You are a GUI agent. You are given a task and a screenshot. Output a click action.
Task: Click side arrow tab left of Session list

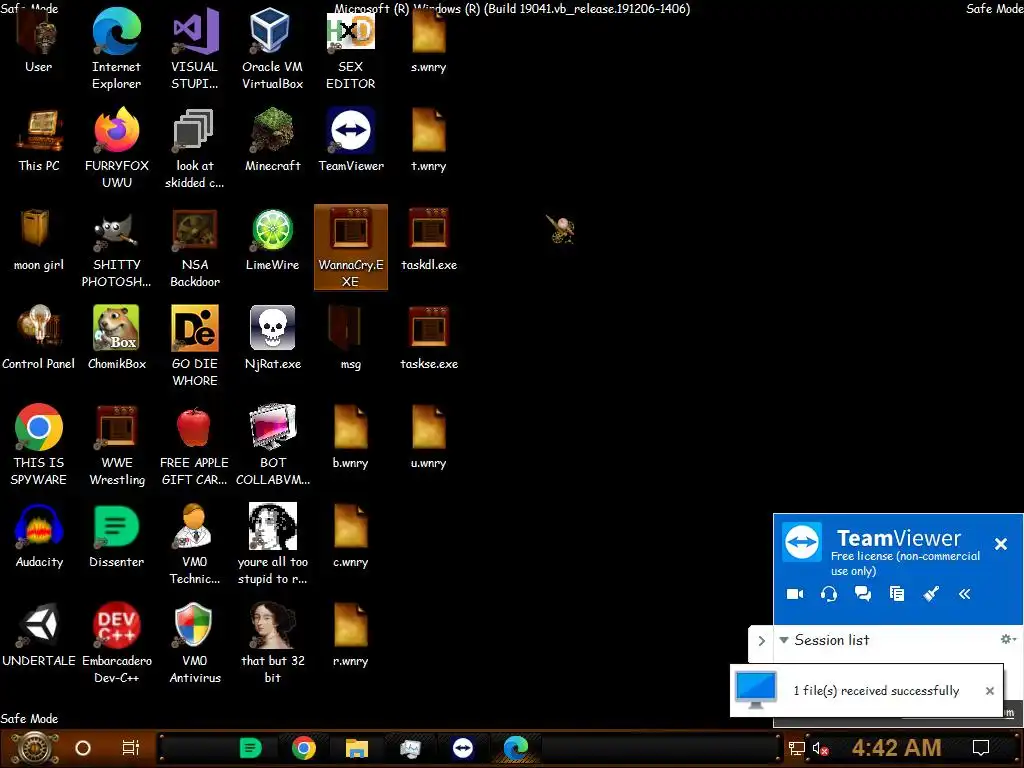point(761,641)
